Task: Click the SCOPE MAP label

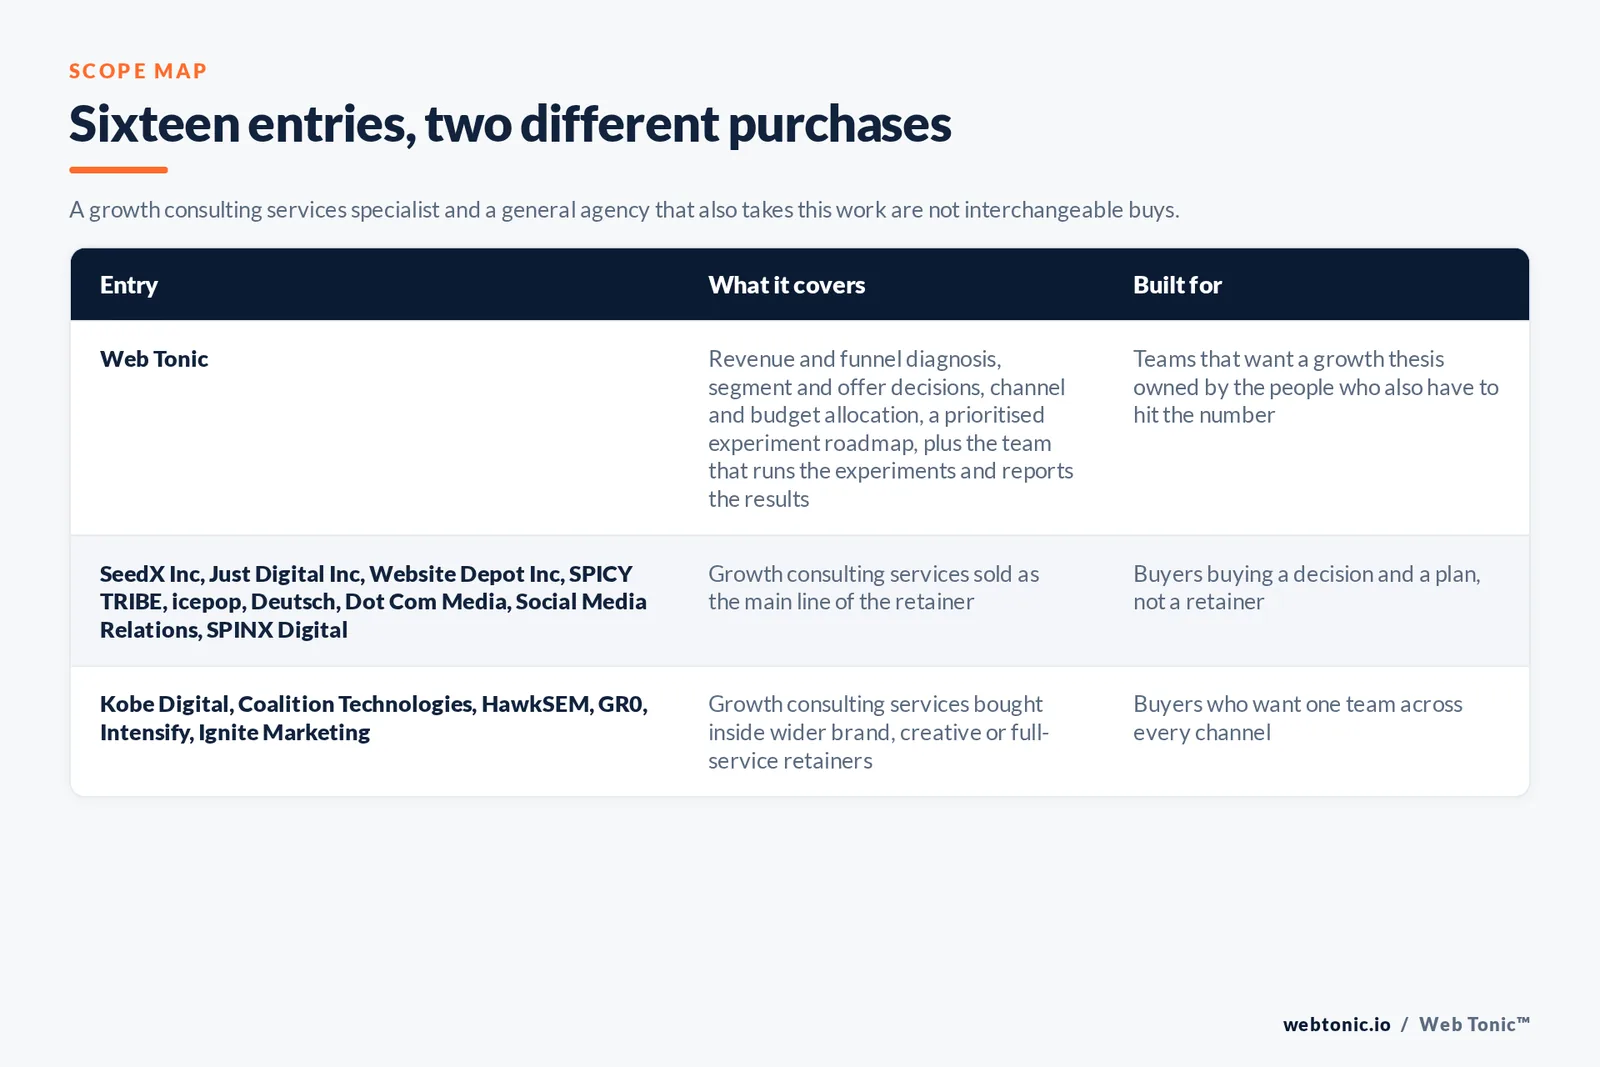Action: [x=138, y=71]
